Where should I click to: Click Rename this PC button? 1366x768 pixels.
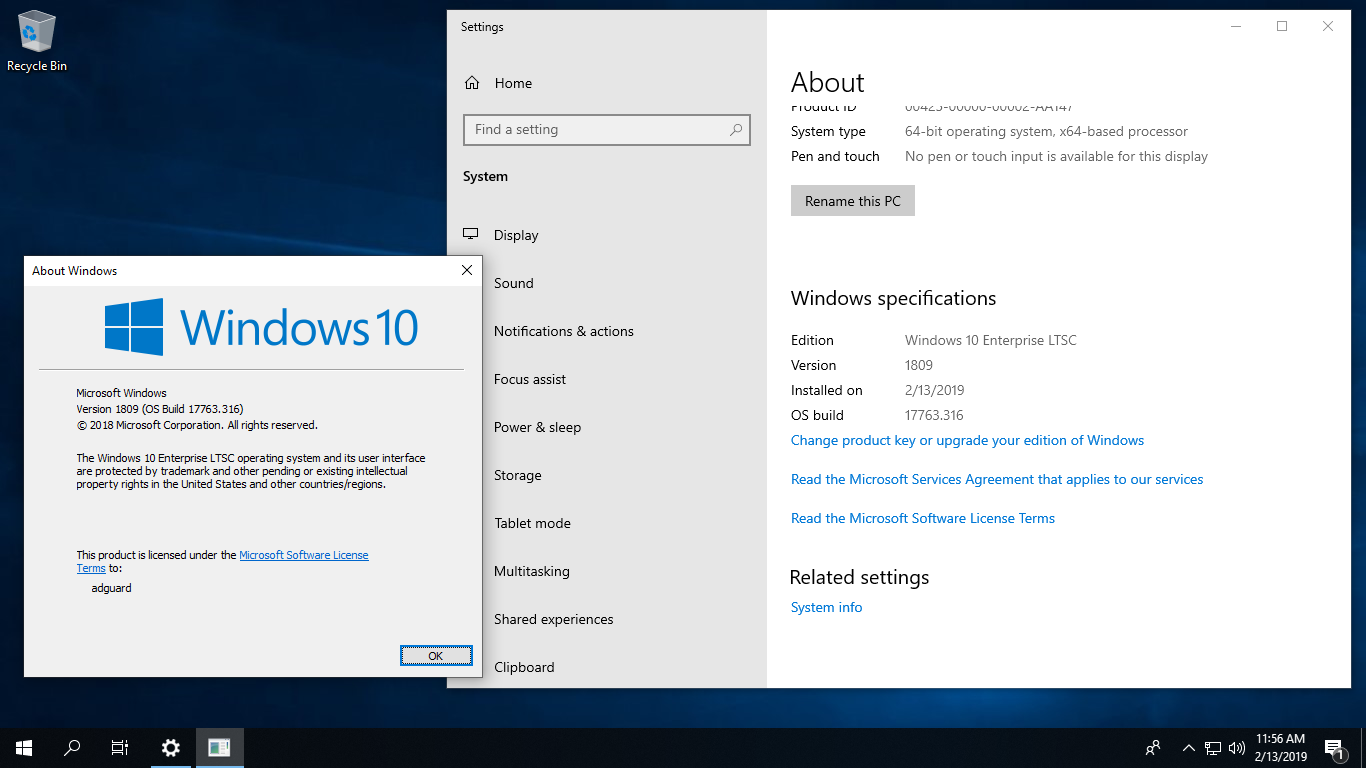click(x=853, y=201)
